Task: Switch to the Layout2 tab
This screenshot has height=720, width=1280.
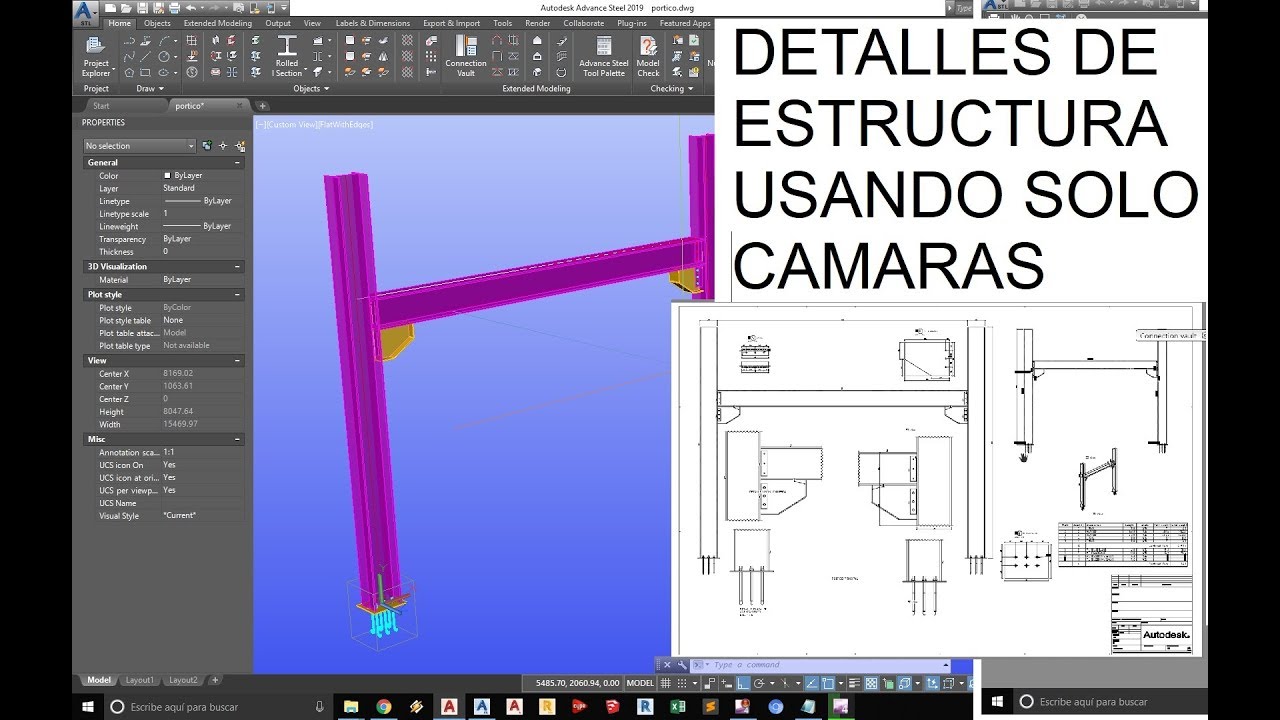Action: pos(182,680)
